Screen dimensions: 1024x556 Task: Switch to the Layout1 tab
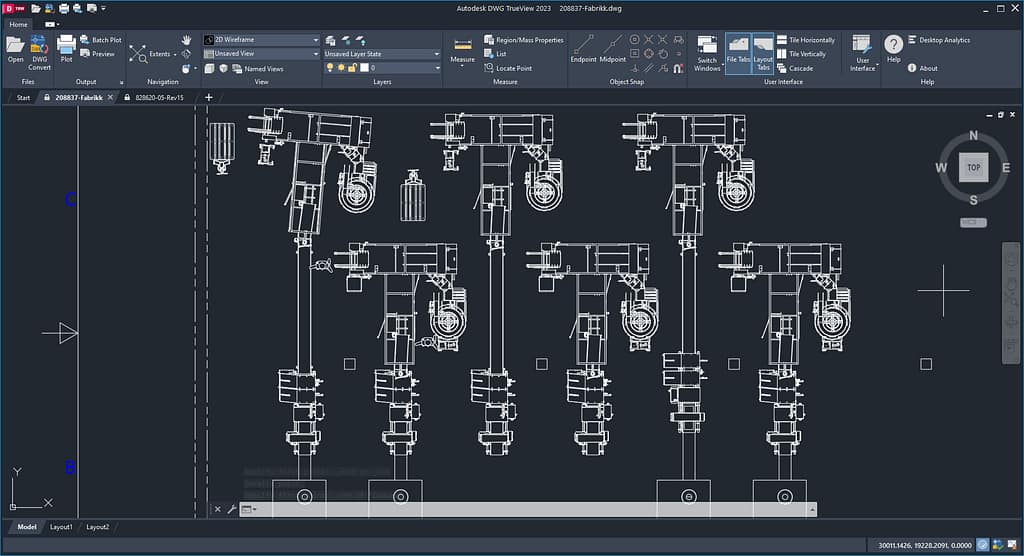(61, 526)
